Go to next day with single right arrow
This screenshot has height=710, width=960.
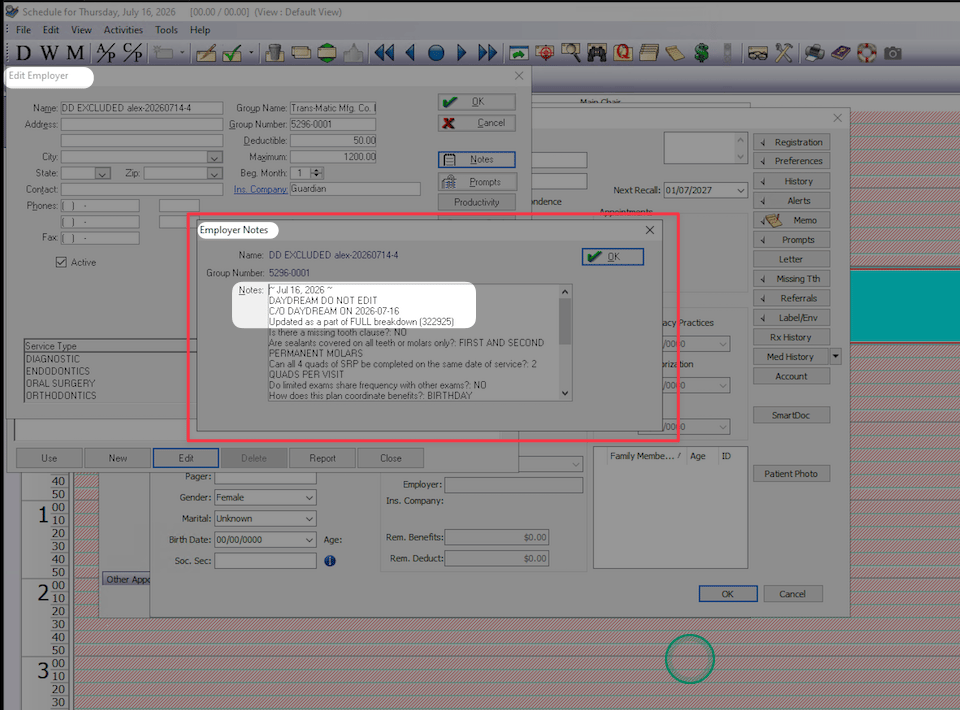(x=462, y=53)
